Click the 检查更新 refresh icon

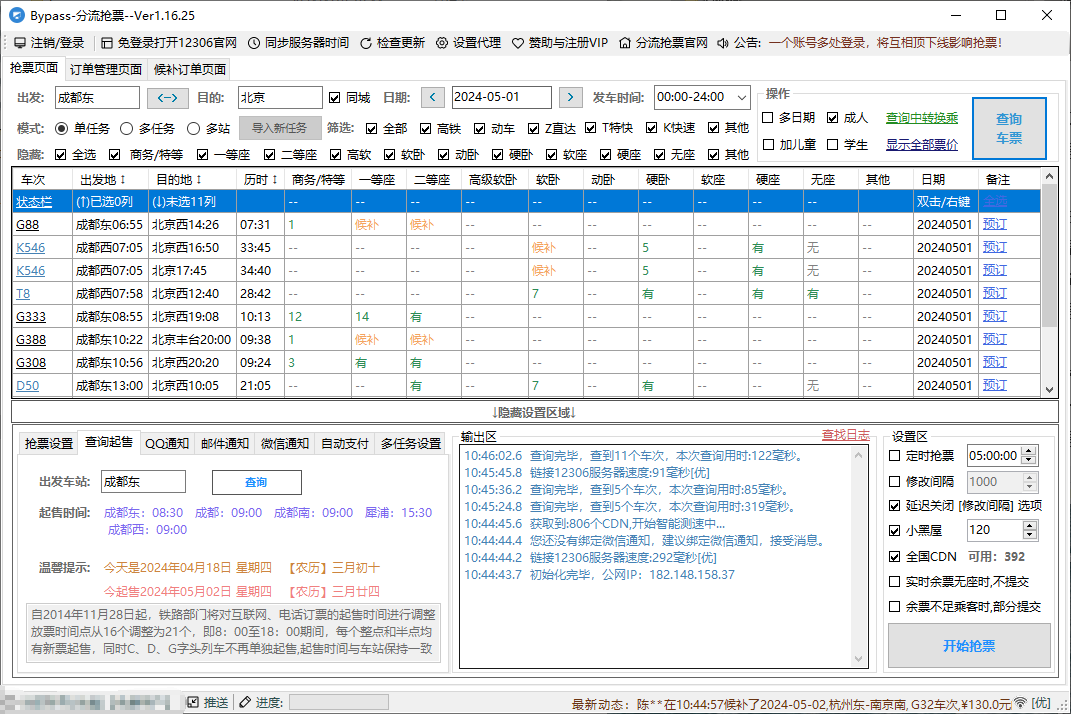tap(366, 43)
